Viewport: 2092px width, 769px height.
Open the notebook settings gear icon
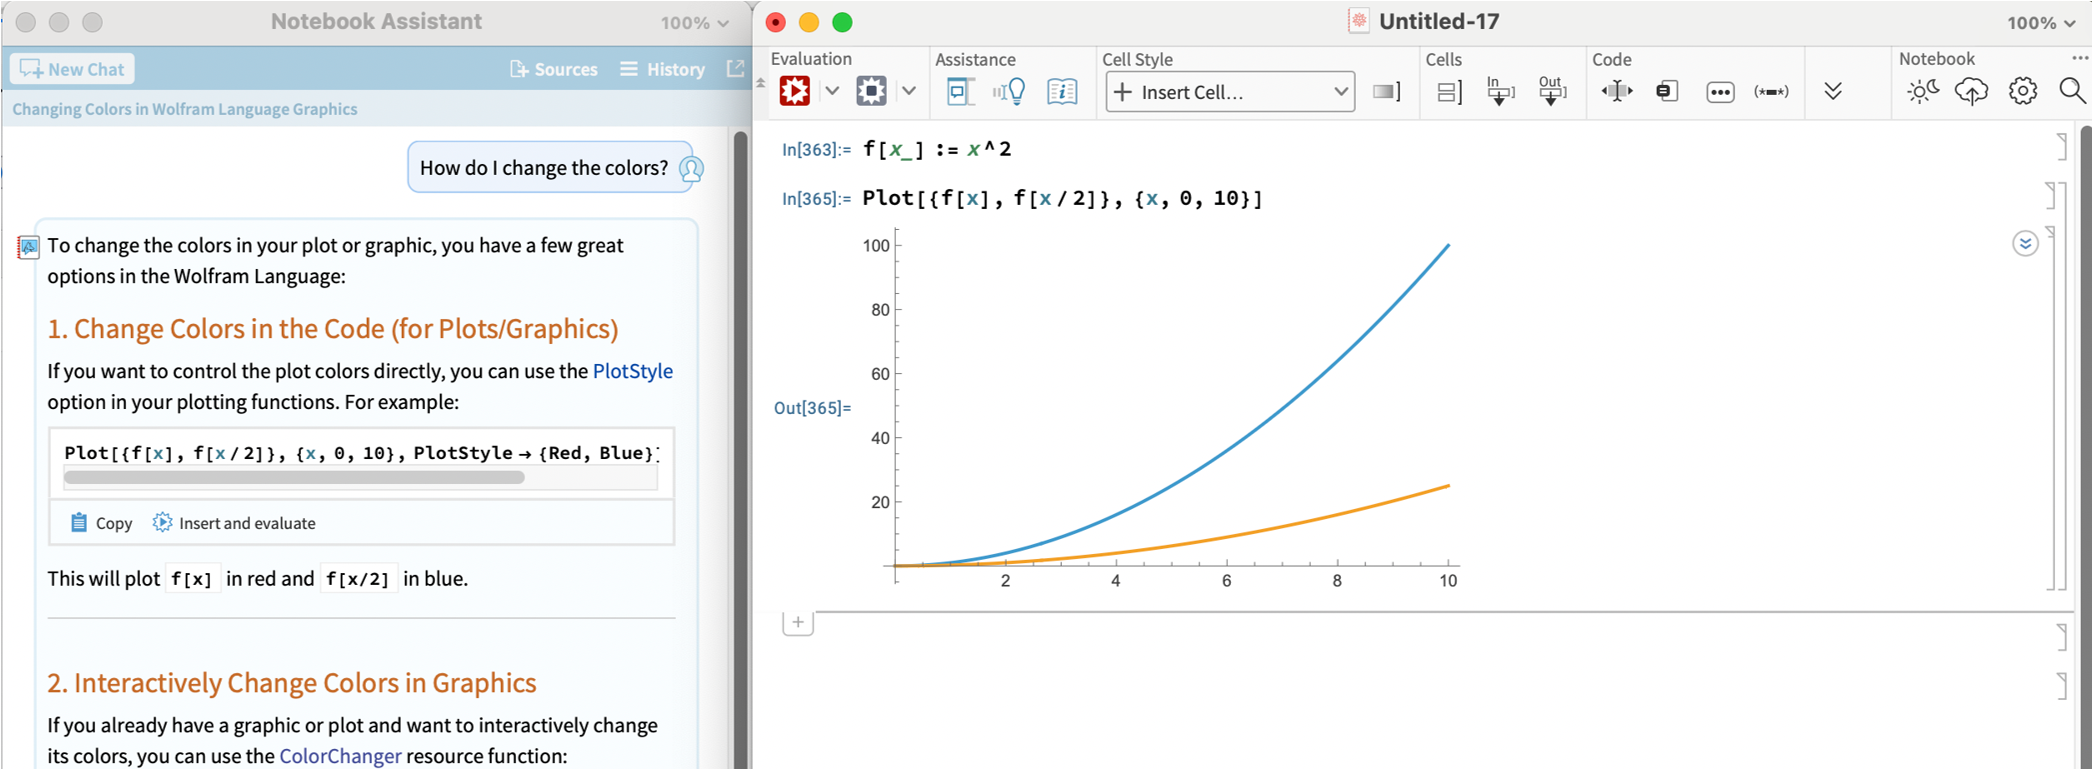pyautogui.click(x=2022, y=92)
